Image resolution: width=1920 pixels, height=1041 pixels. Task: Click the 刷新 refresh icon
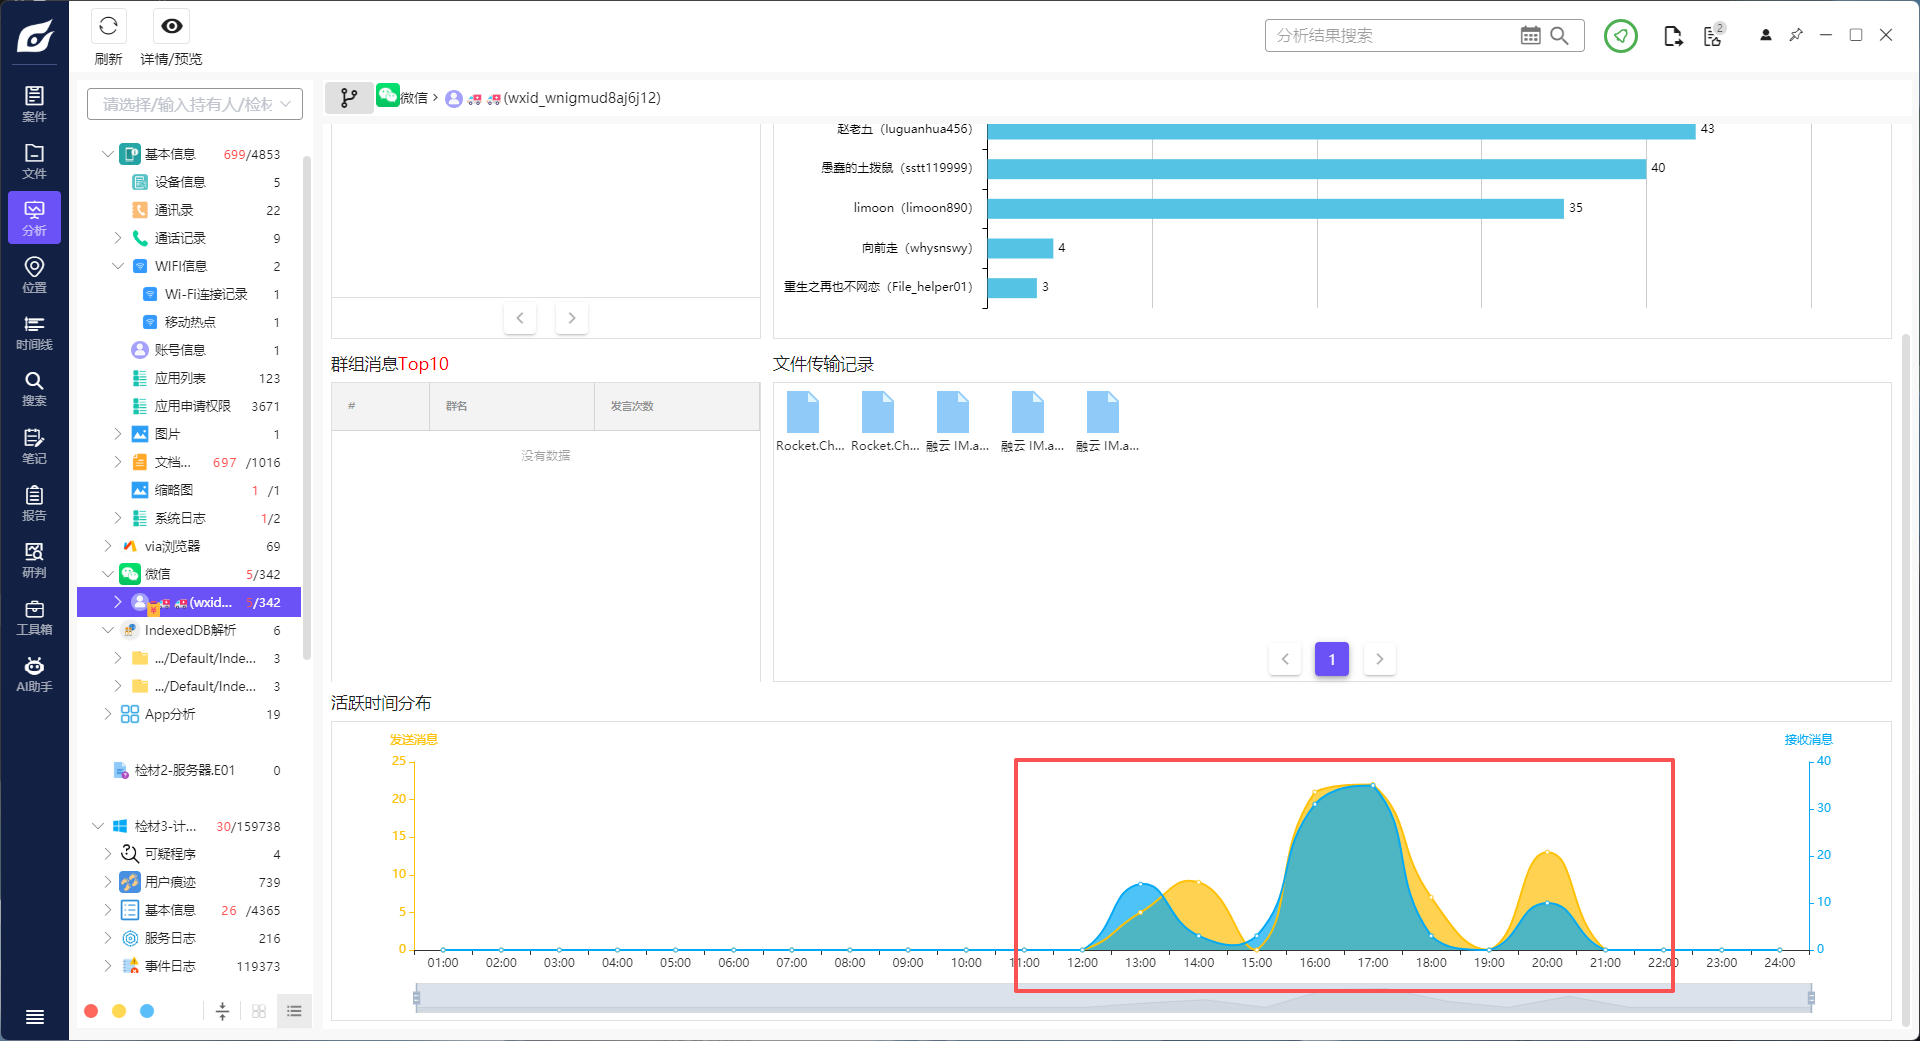108,27
